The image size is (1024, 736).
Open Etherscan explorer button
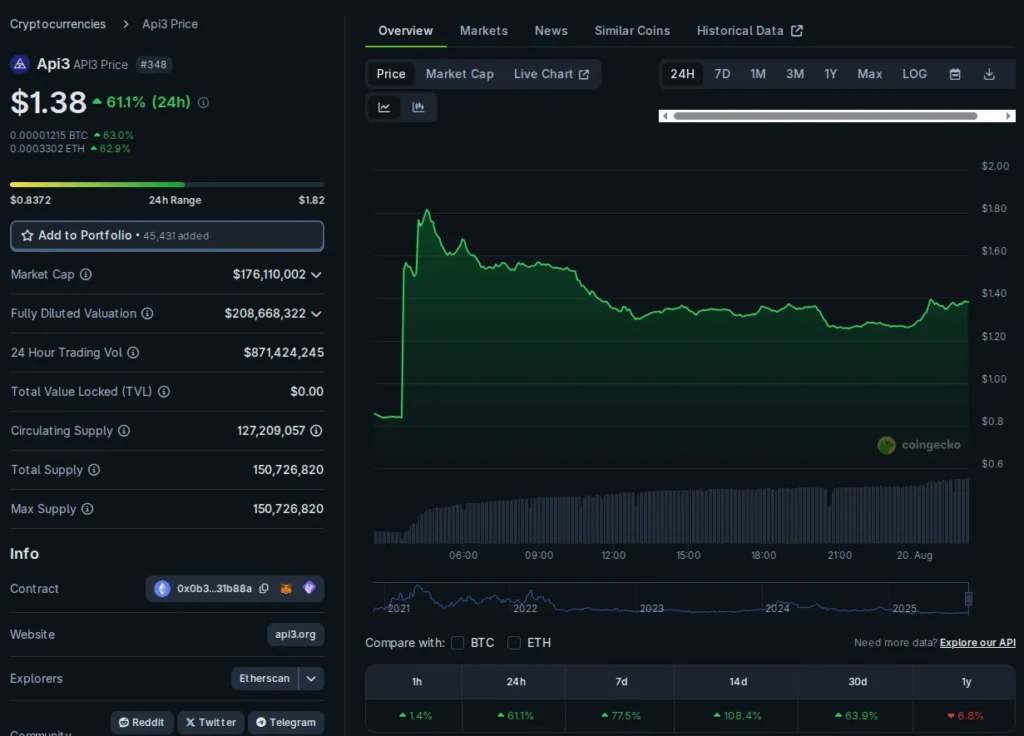click(x=264, y=679)
